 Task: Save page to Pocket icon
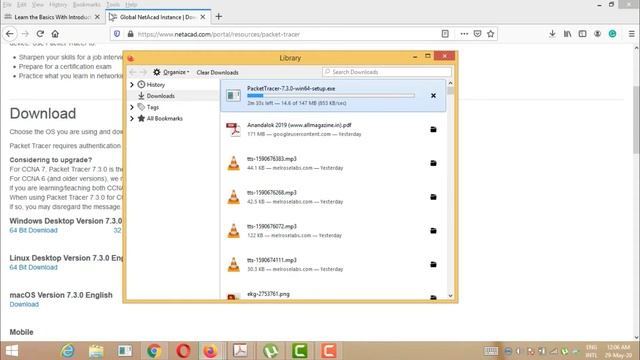pos(477,34)
